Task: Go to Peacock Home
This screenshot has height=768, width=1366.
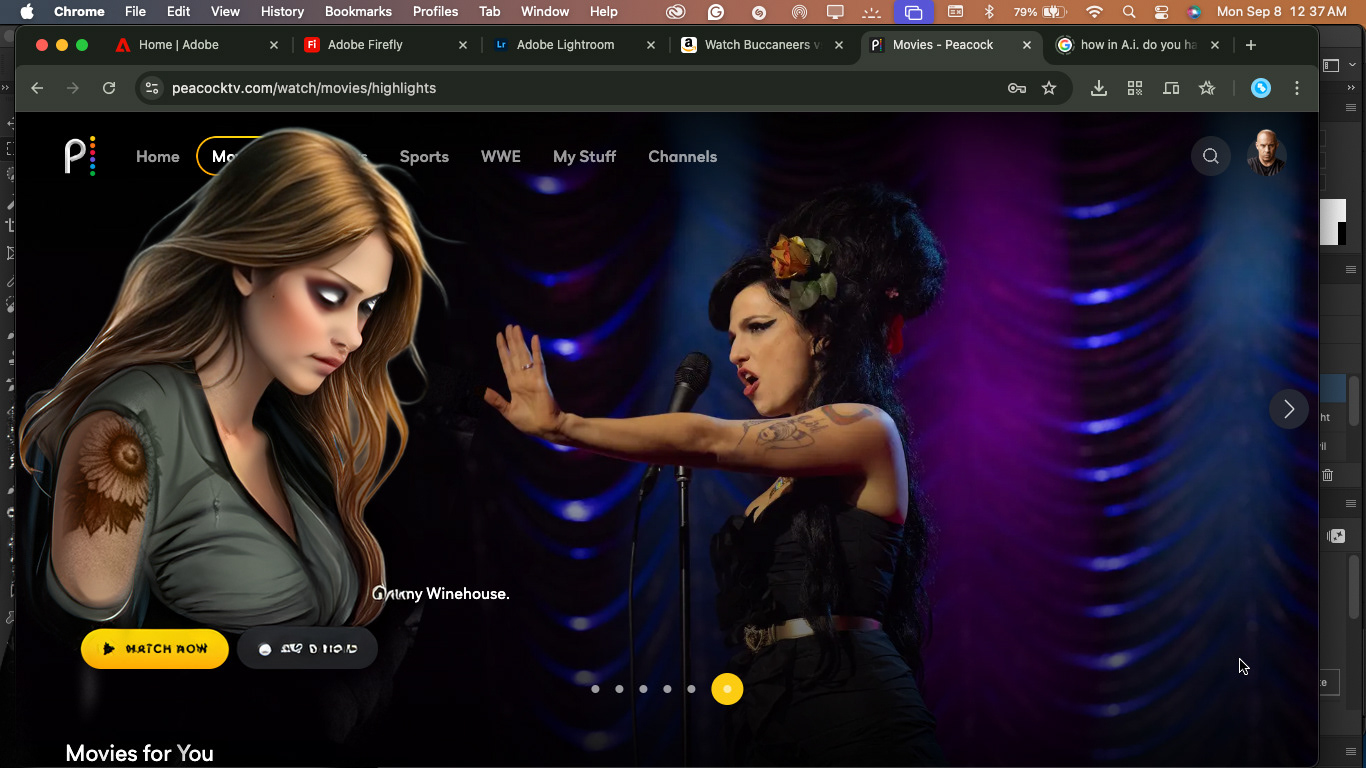Action: (x=158, y=156)
